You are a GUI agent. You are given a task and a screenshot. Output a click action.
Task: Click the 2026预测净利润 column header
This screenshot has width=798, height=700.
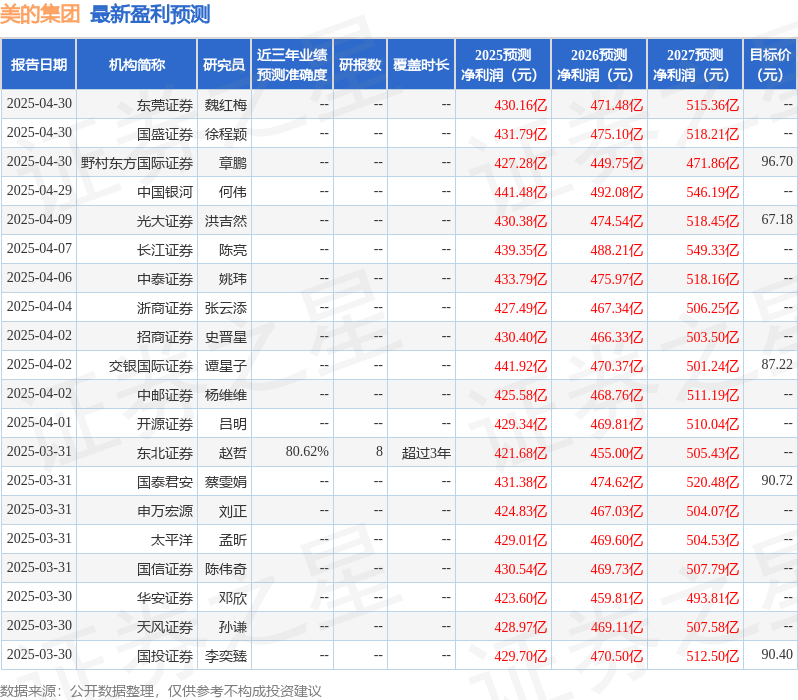(599, 65)
